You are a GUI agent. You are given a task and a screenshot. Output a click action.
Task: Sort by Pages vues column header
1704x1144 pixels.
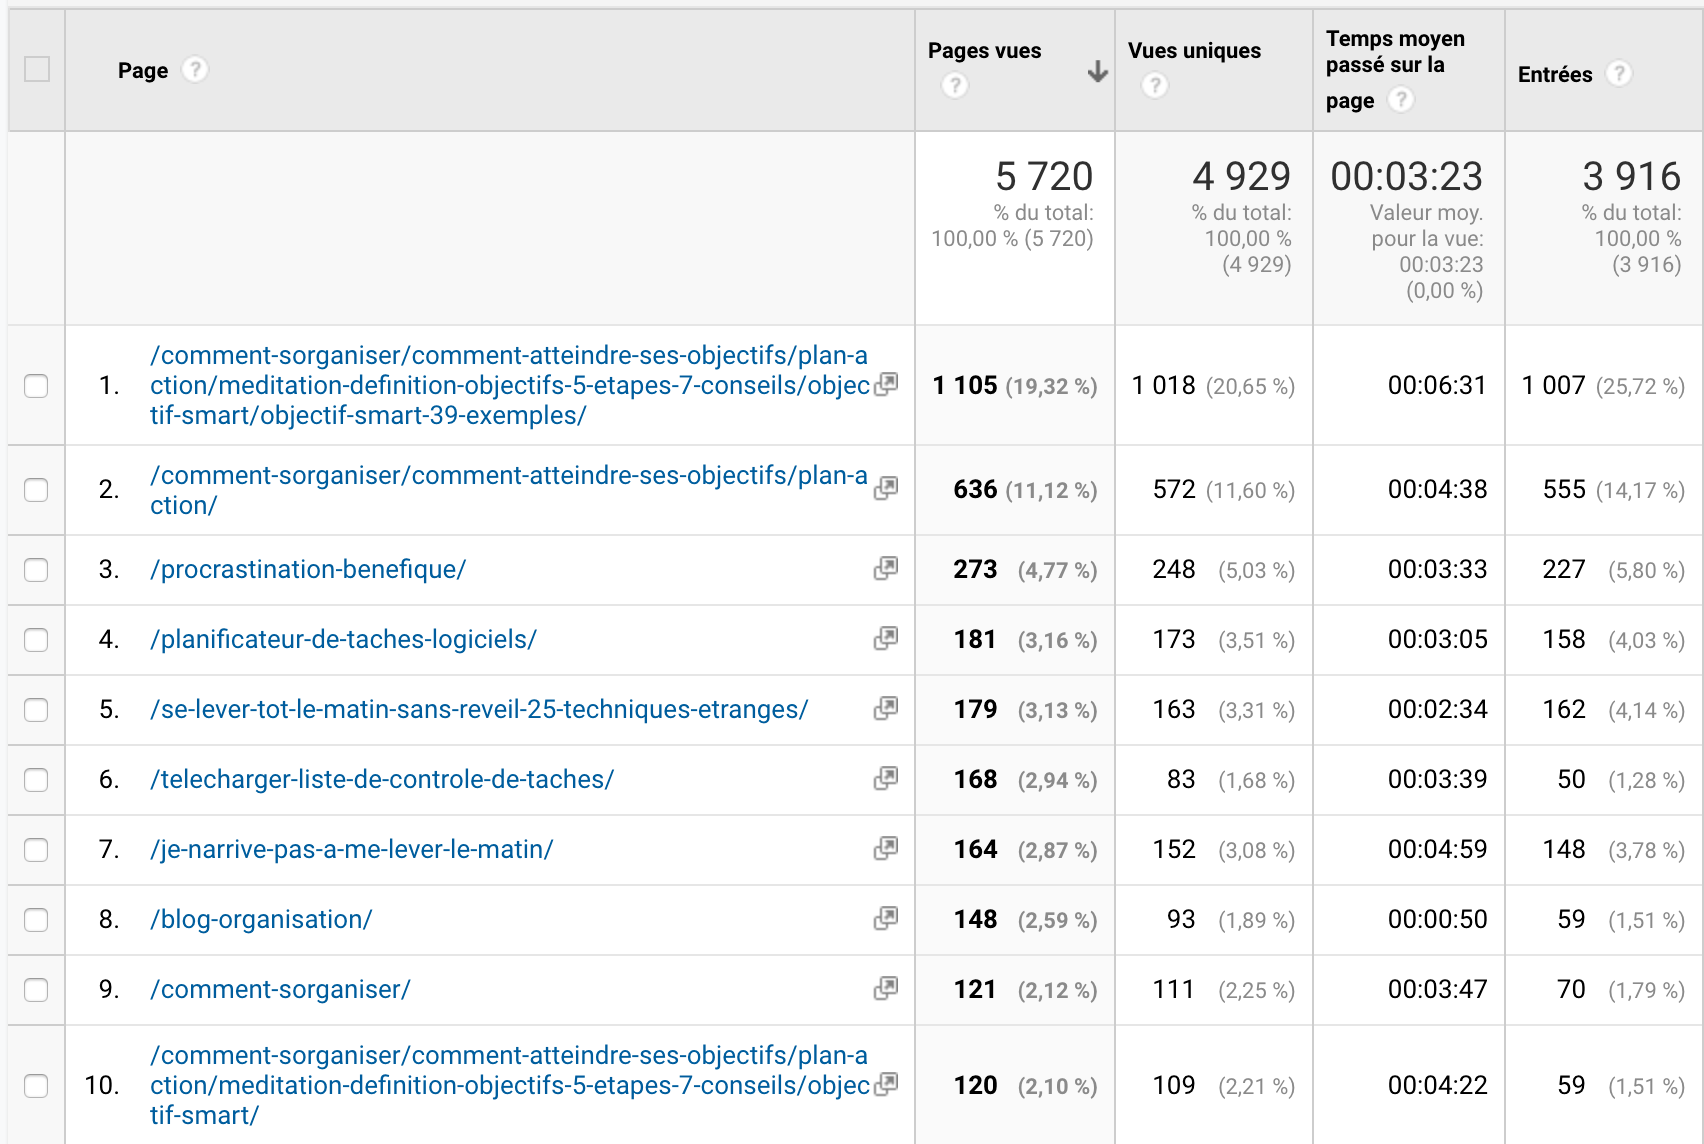pos(984,51)
